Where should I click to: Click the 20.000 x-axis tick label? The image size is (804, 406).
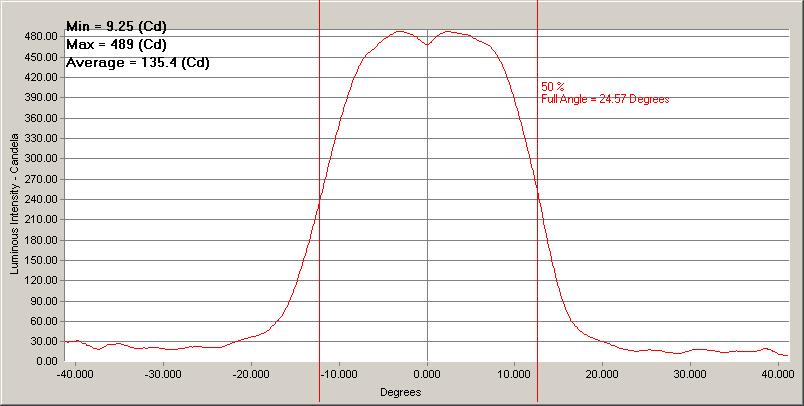[x=602, y=375]
